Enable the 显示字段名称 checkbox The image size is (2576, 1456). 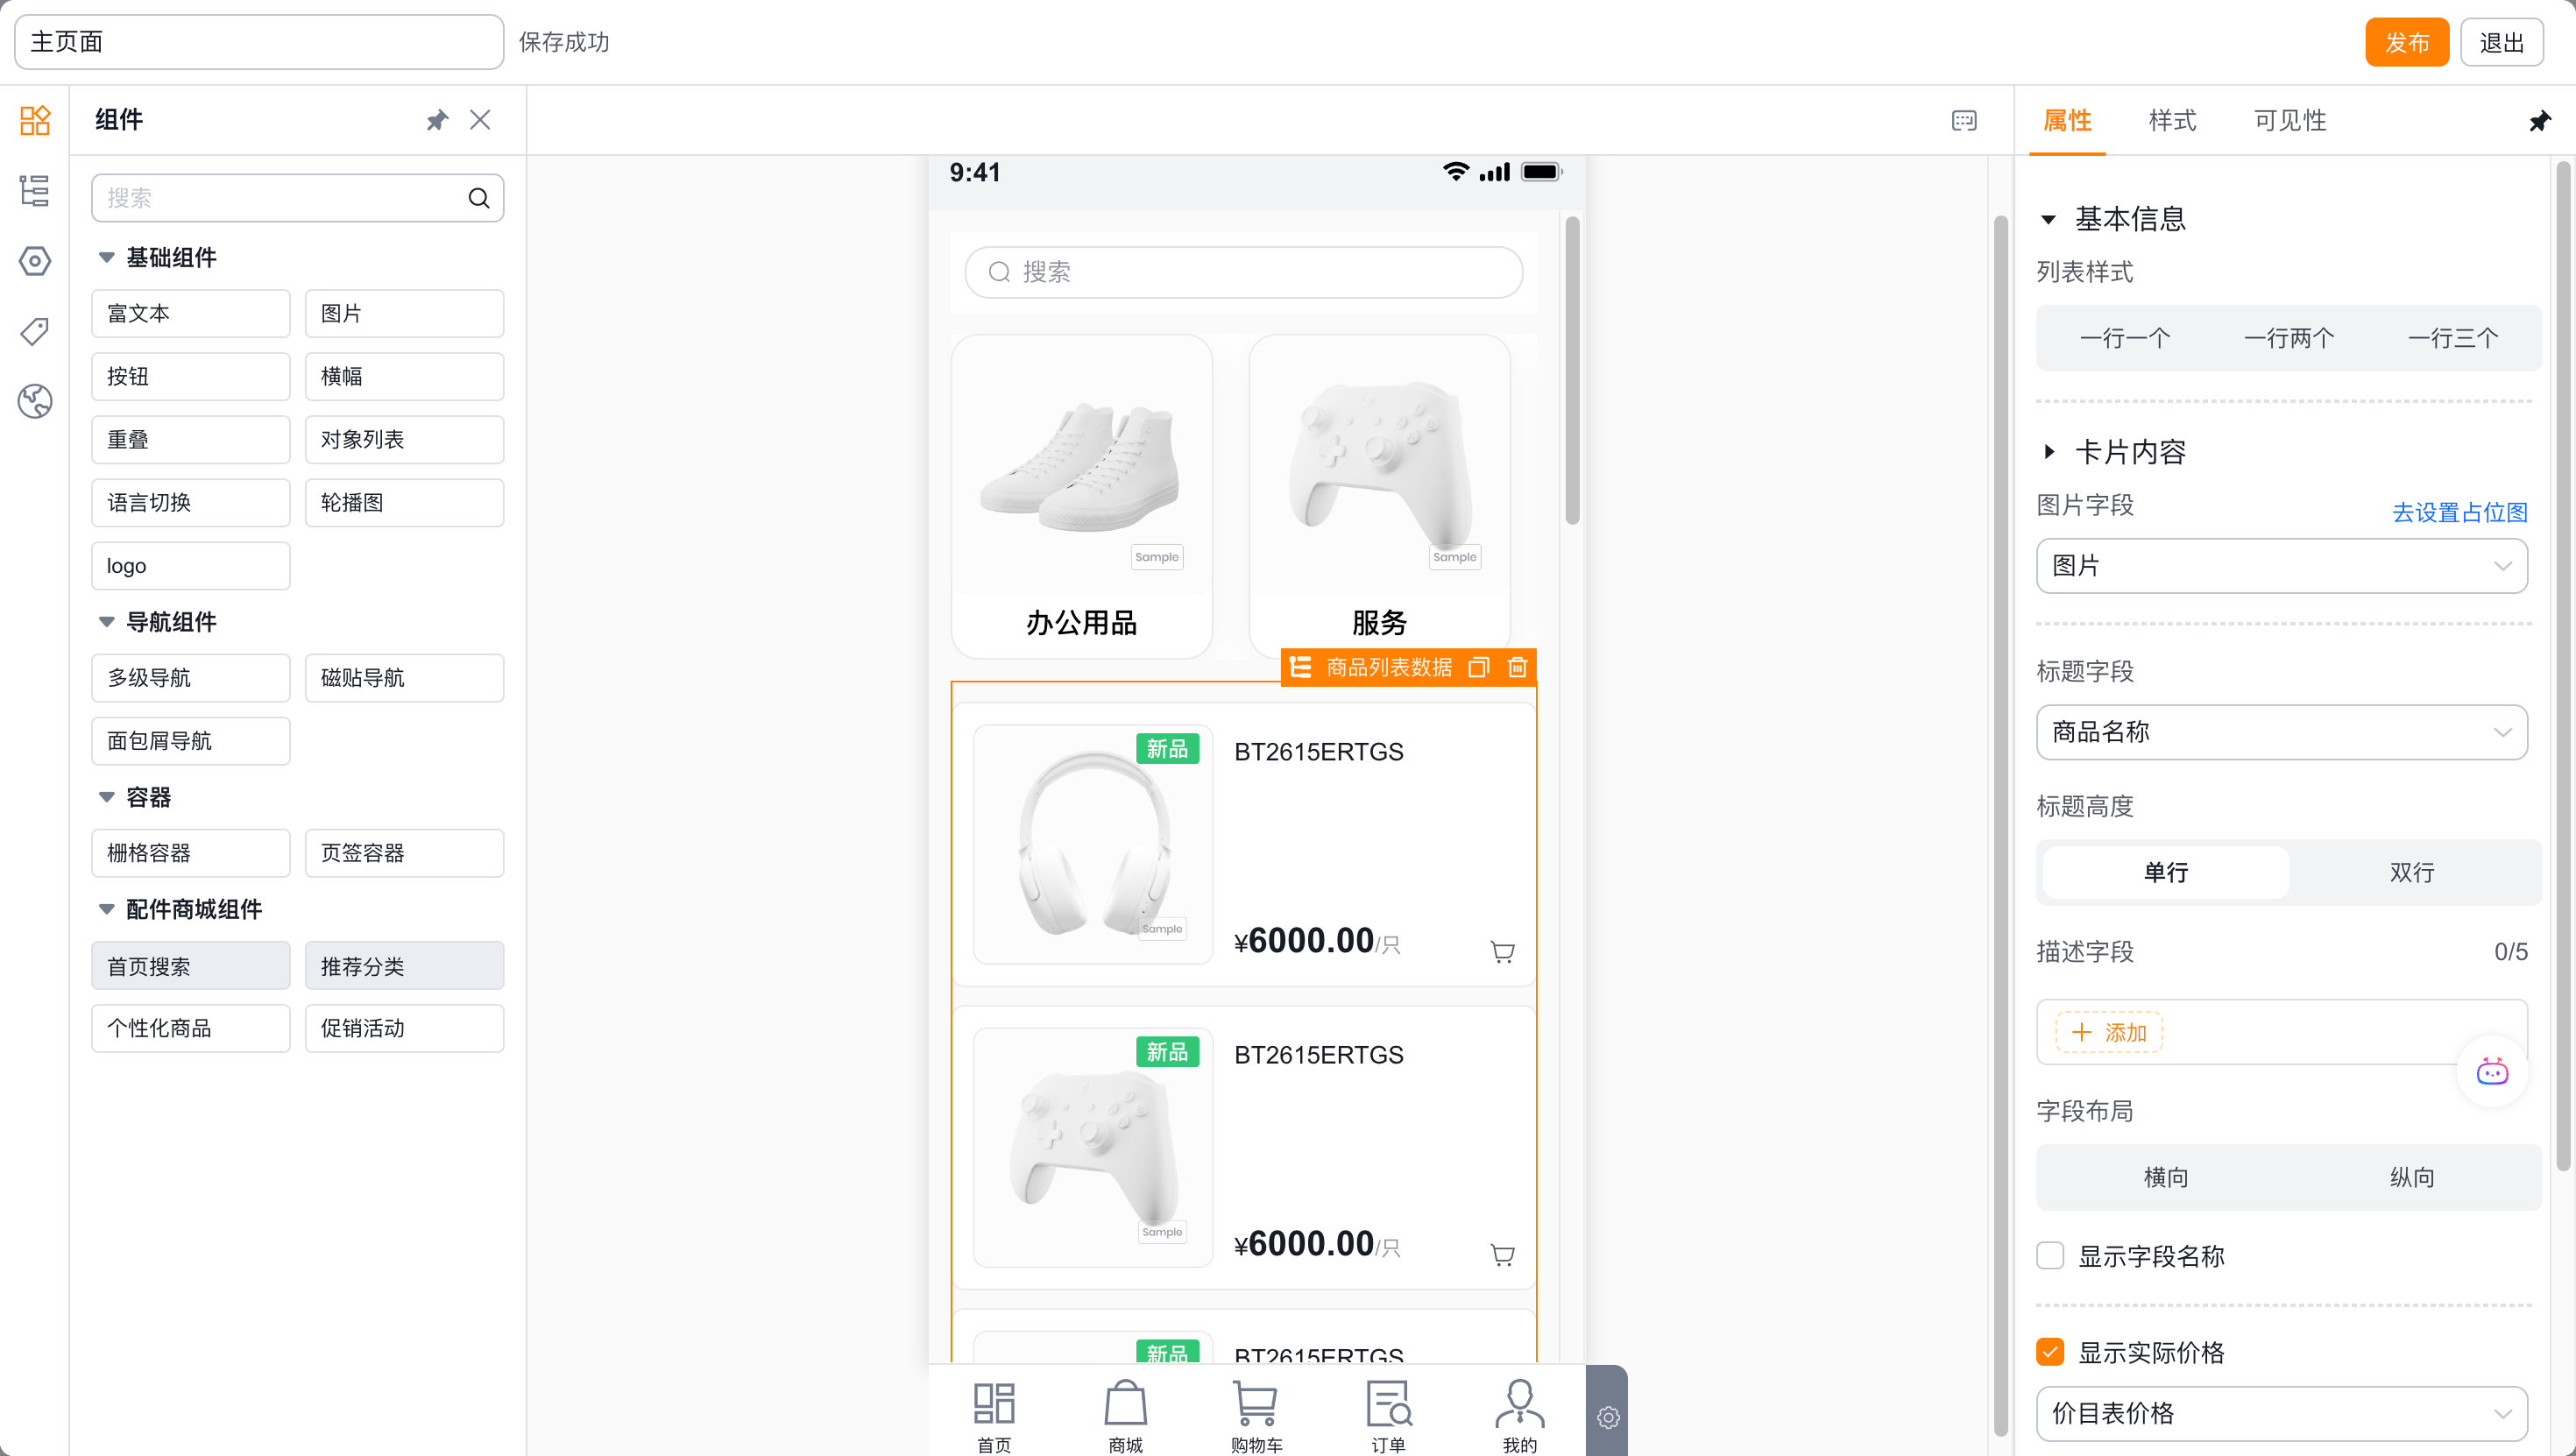(x=2050, y=1255)
